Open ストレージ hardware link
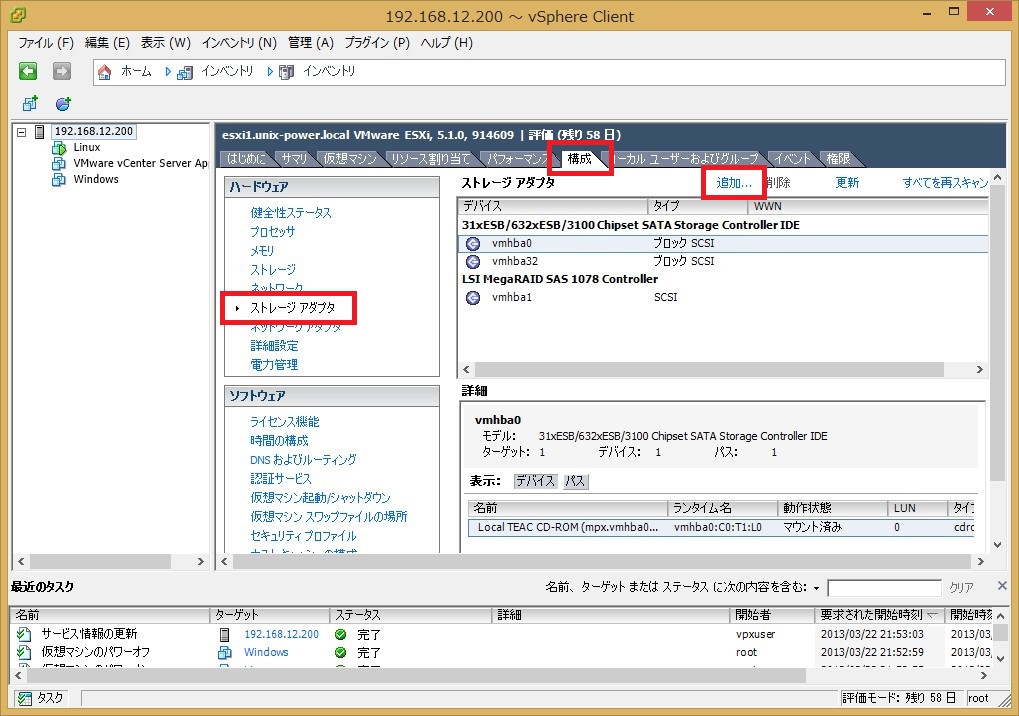 [x=273, y=270]
